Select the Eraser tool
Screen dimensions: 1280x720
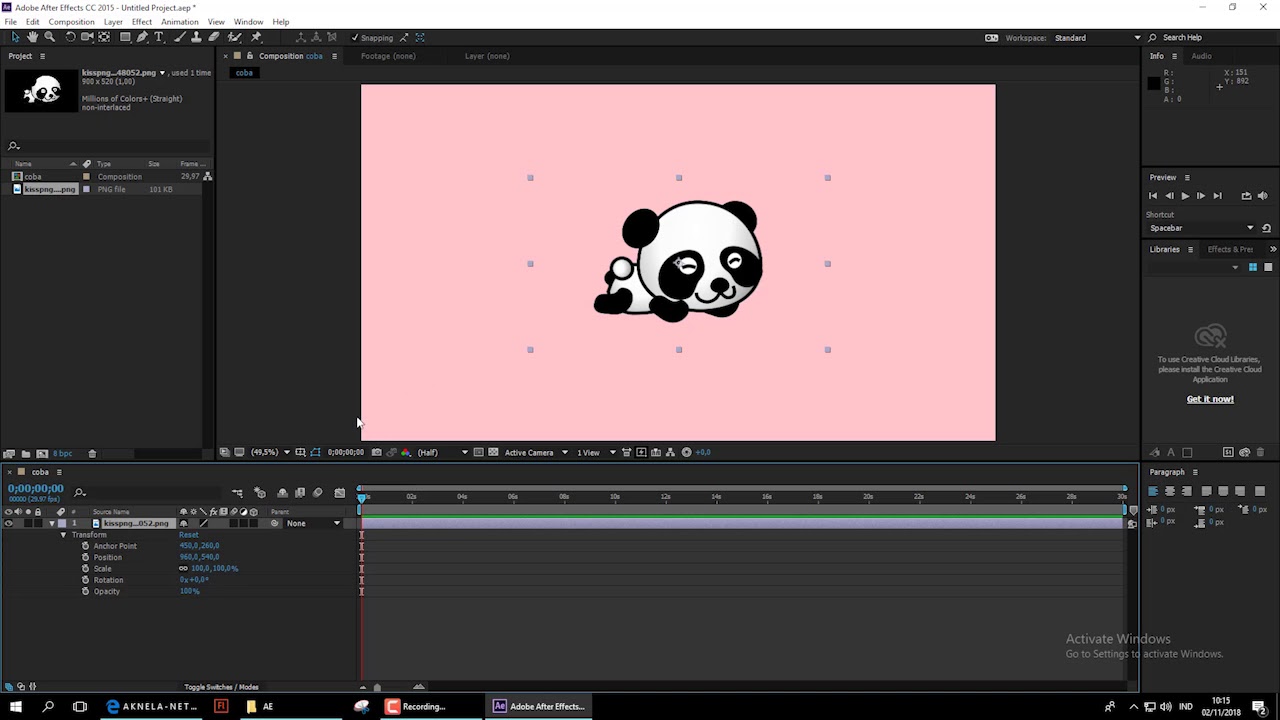(x=214, y=37)
